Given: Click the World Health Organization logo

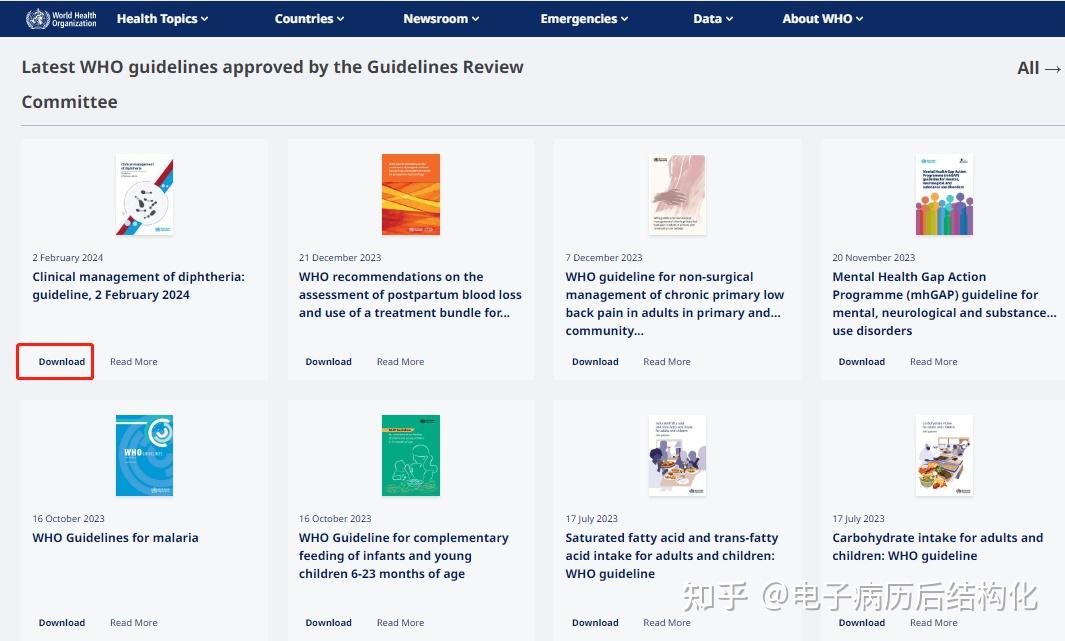Looking at the screenshot, I should pos(61,19).
